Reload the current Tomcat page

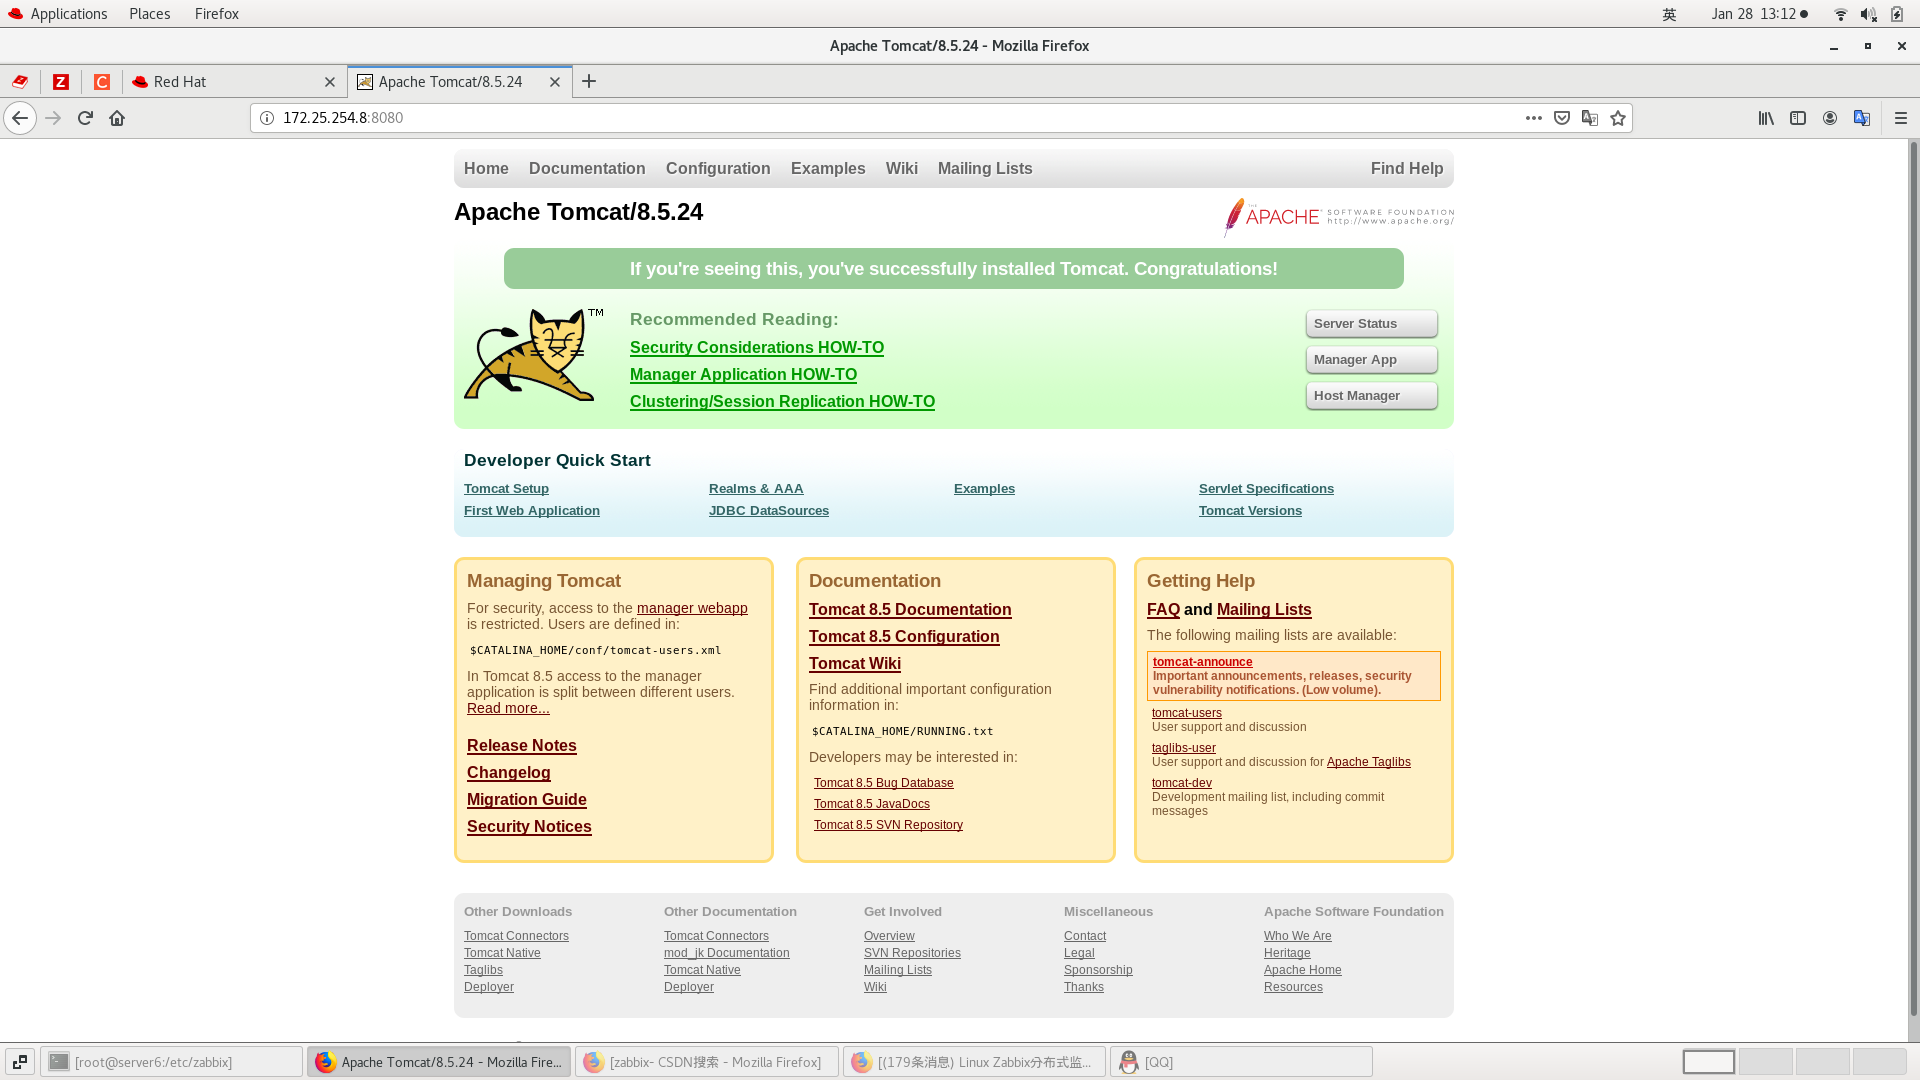click(x=85, y=117)
